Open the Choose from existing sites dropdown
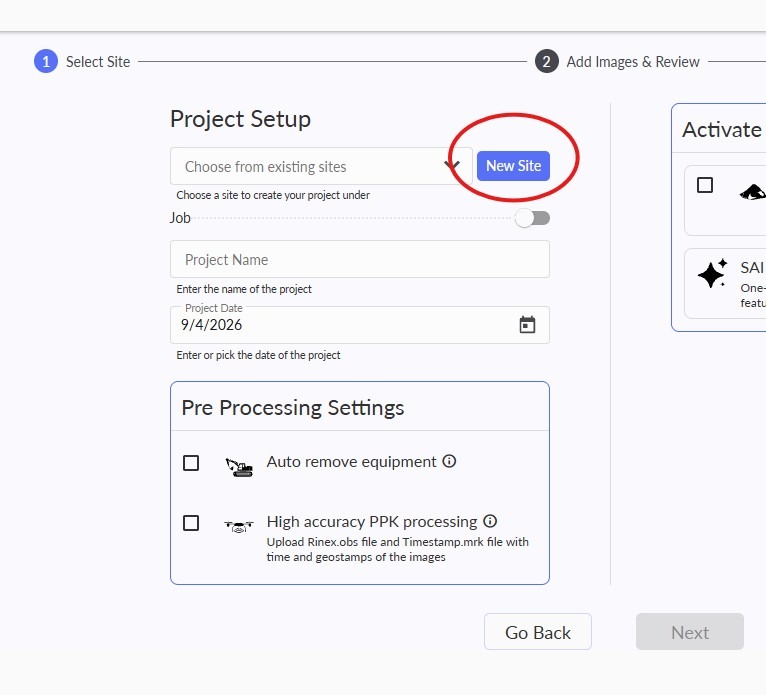 (x=321, y=167)
